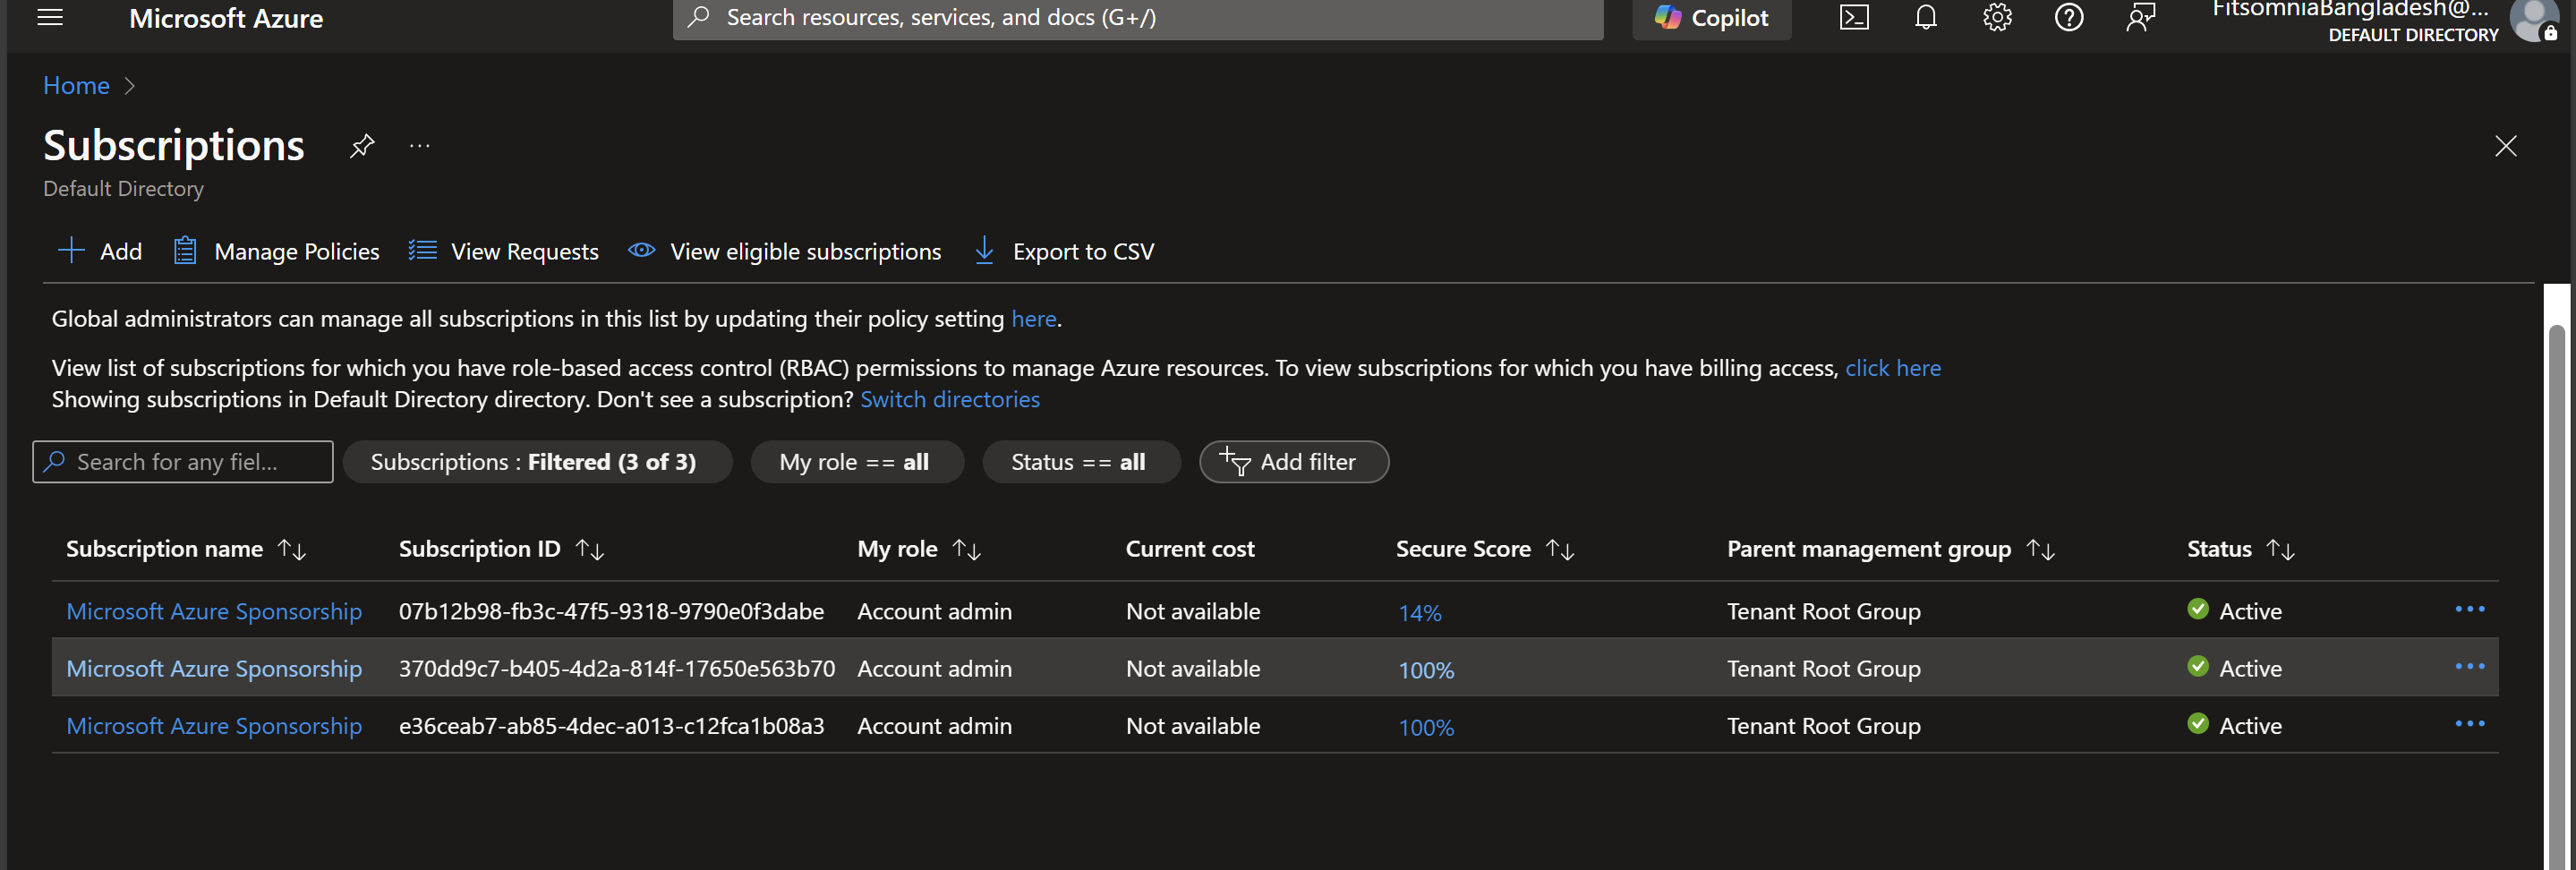Screen dimensions: 2576x870
Task: Open the My role == all filter
Action: click(x=857, y=462)
